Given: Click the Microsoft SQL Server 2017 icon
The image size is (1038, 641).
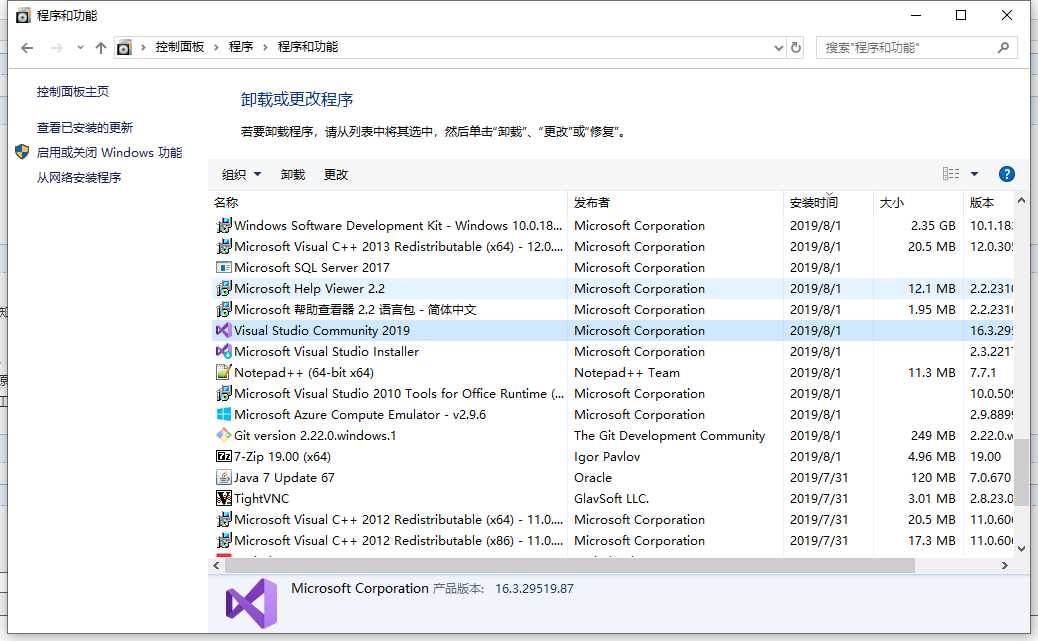Looking at the screenshot, I should [224, 268].
